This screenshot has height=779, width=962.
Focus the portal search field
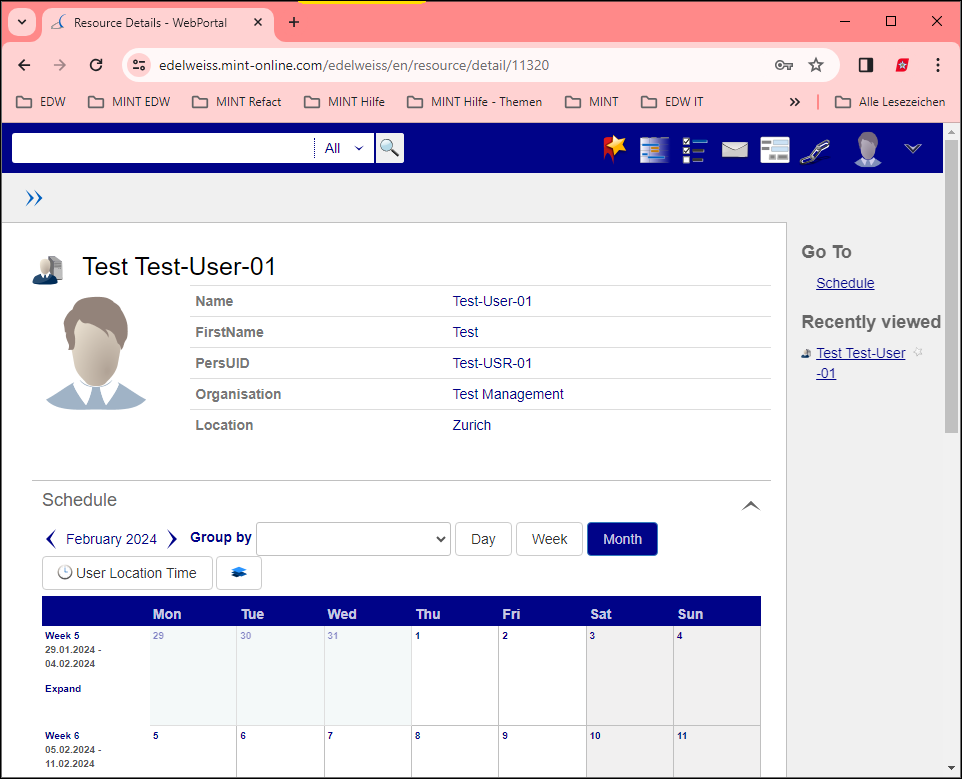click(163, 148)
